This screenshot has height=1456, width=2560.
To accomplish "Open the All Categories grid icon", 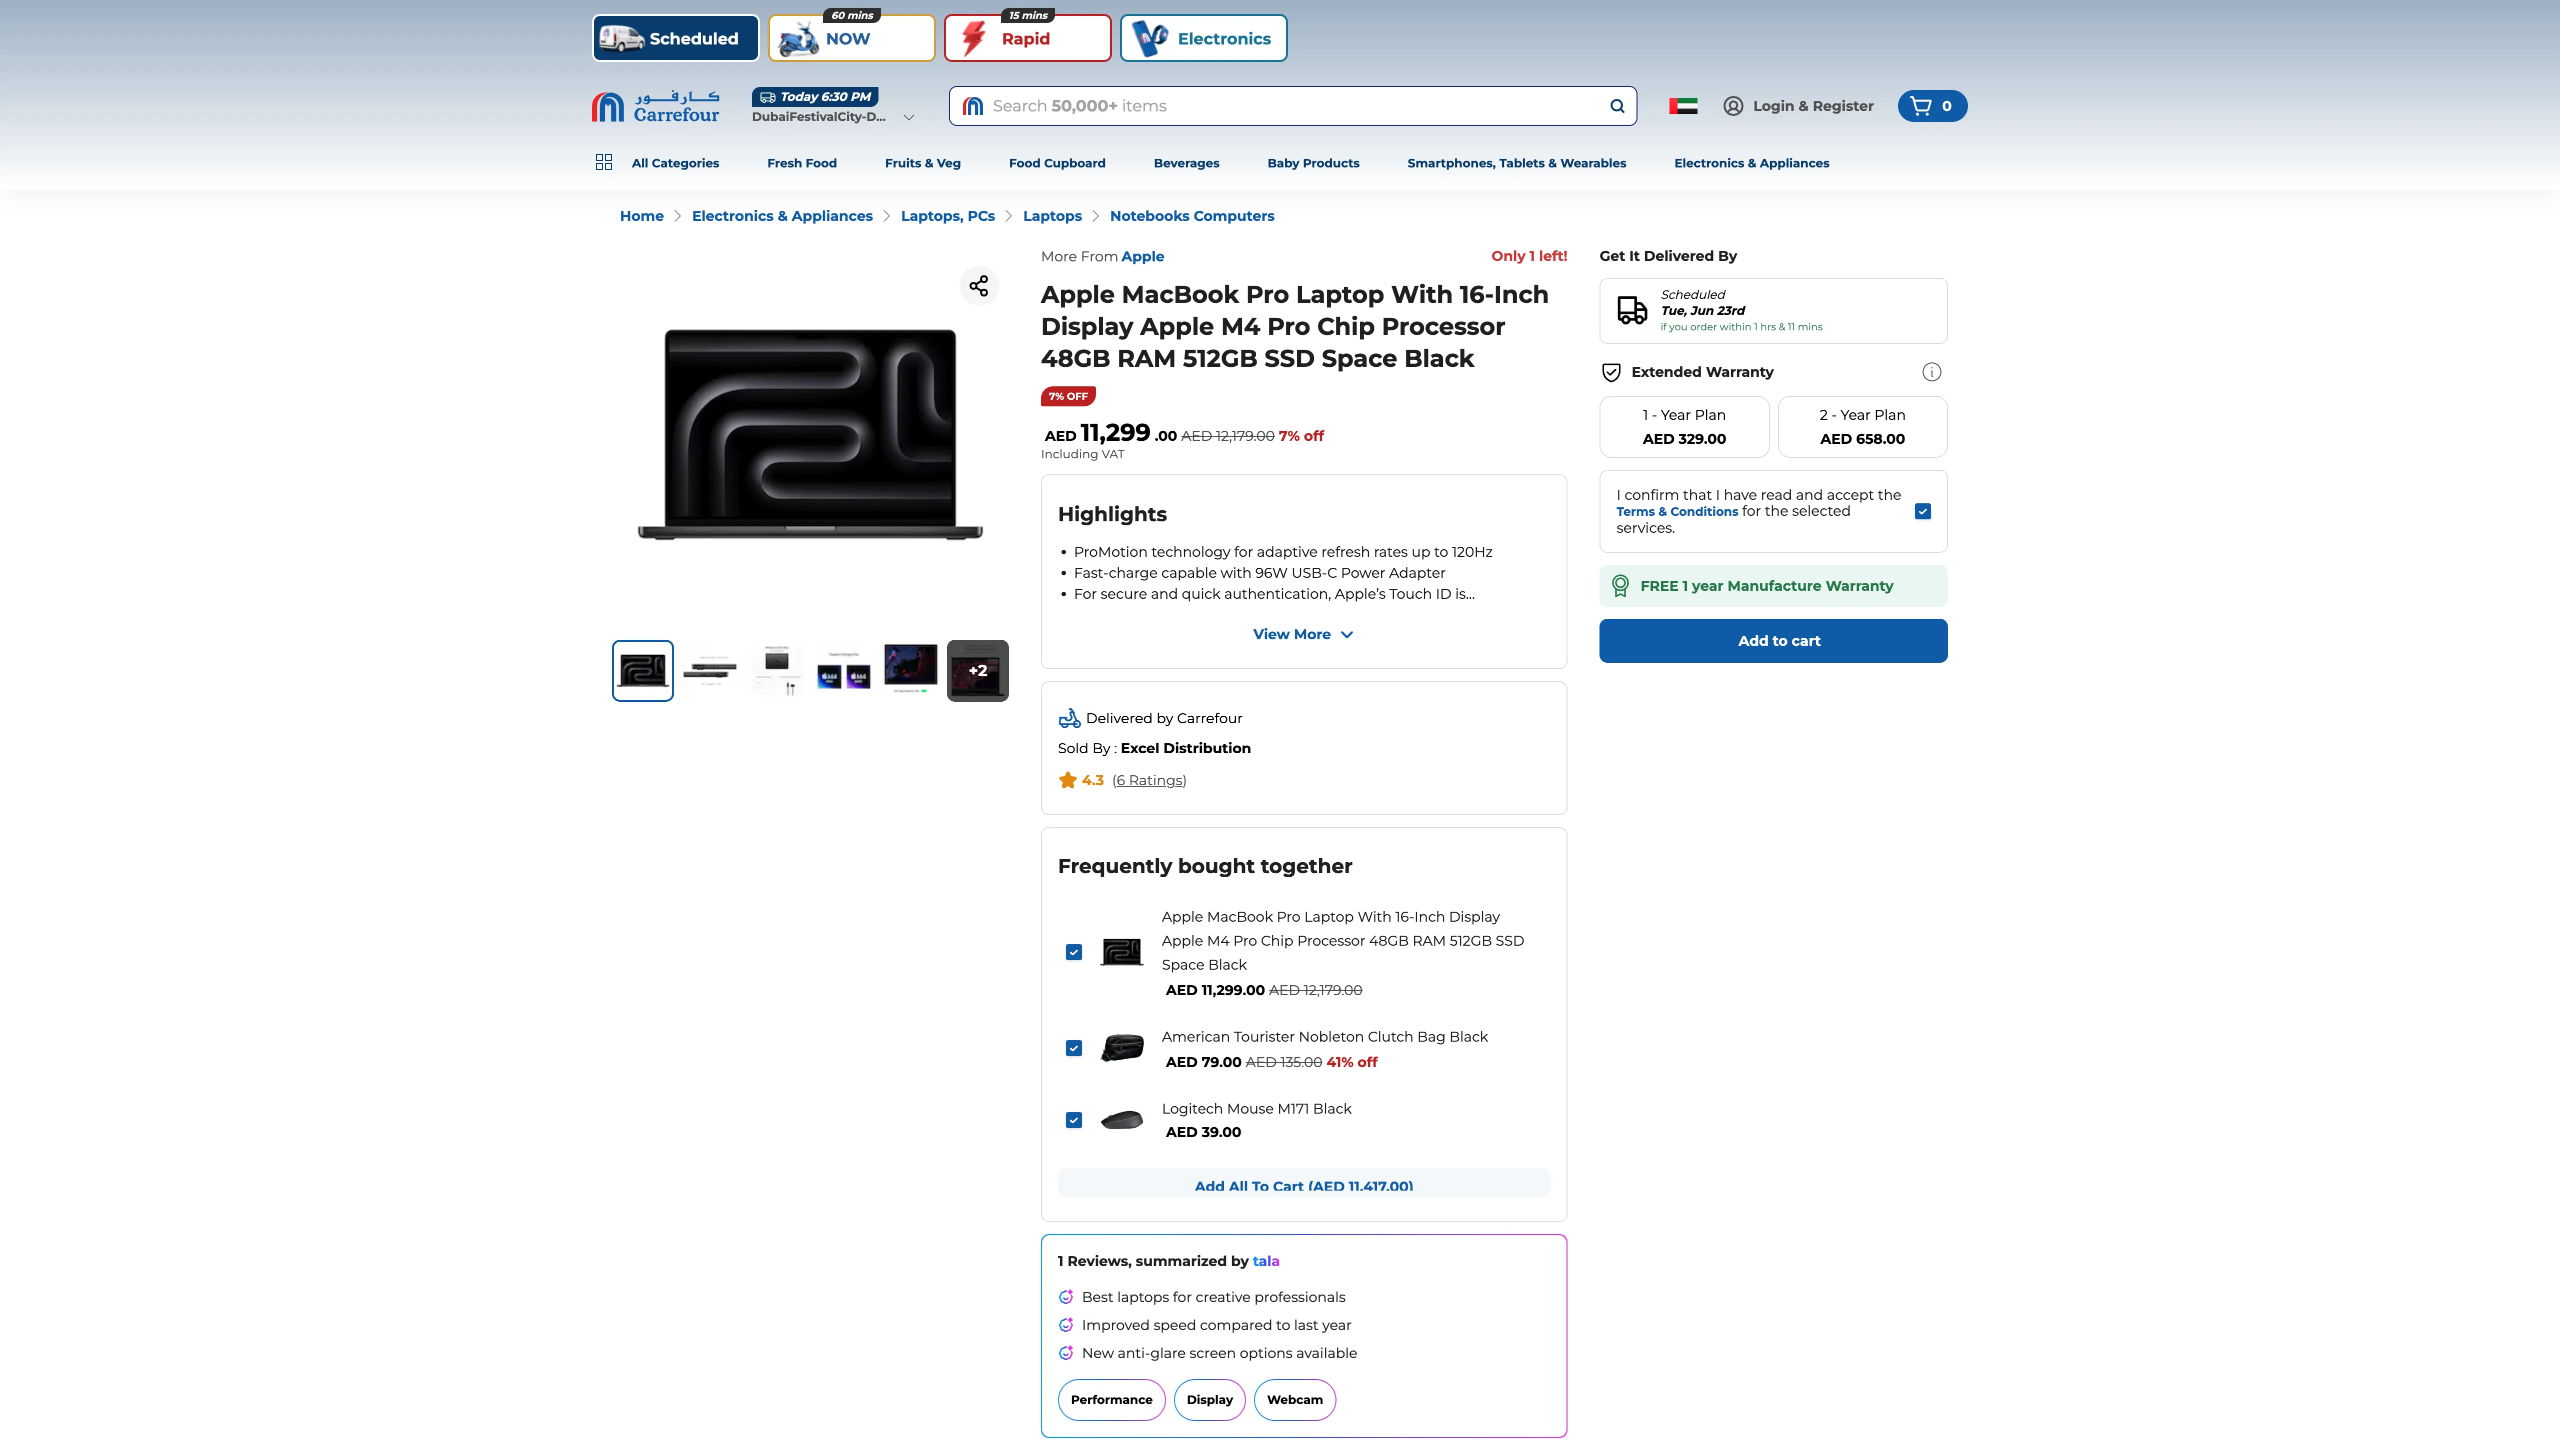I will pyautogui.click(x=604, y=162).
